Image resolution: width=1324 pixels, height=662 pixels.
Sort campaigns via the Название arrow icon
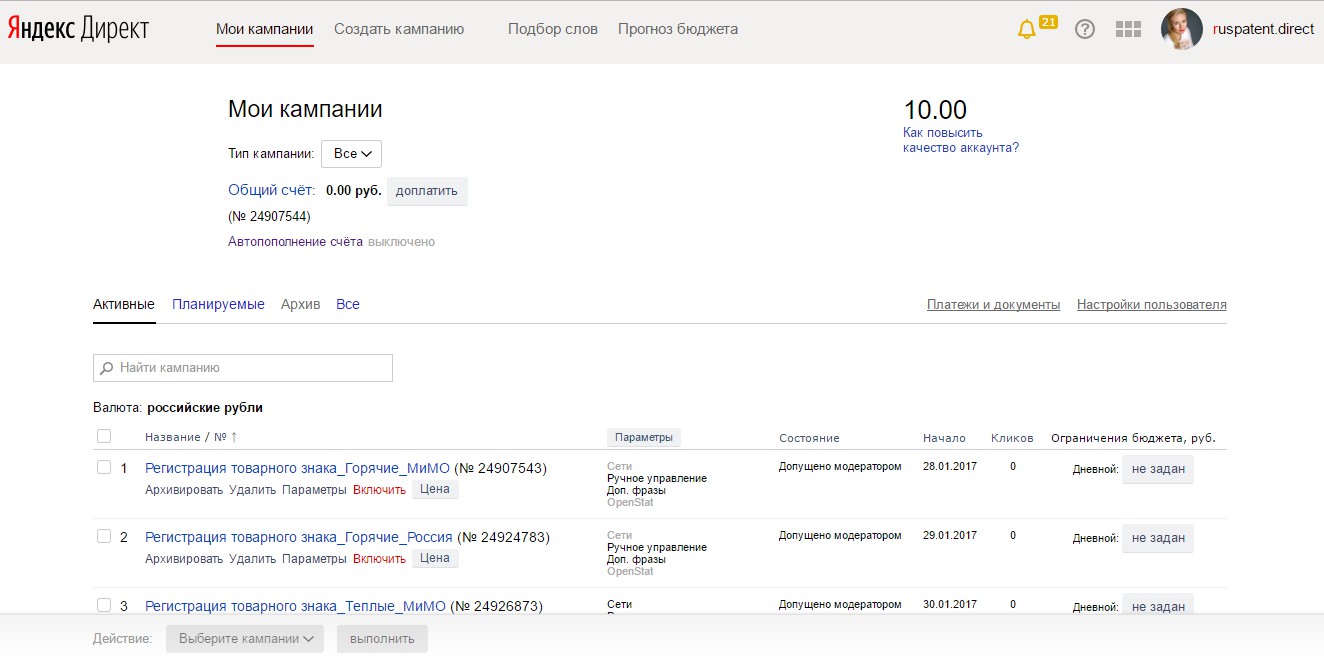click(x=234, y=438)
